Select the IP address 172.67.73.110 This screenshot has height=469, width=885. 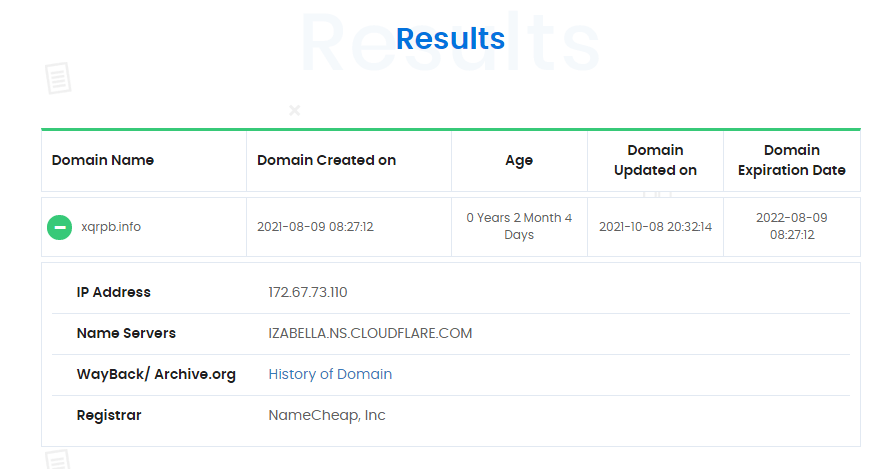(308, 292)
